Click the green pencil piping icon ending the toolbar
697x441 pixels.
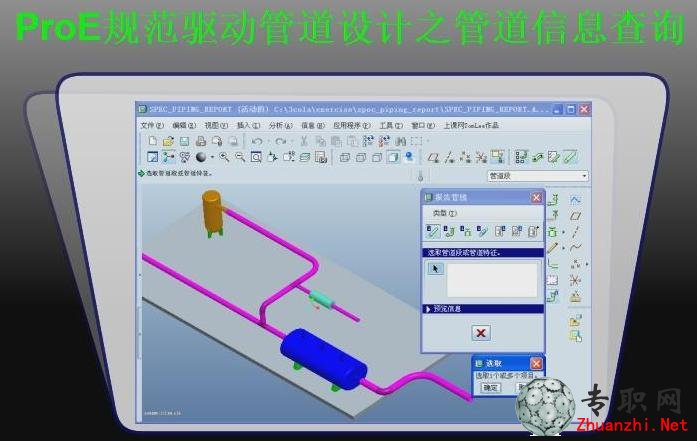pyautogui.click(x=570, y=157)
